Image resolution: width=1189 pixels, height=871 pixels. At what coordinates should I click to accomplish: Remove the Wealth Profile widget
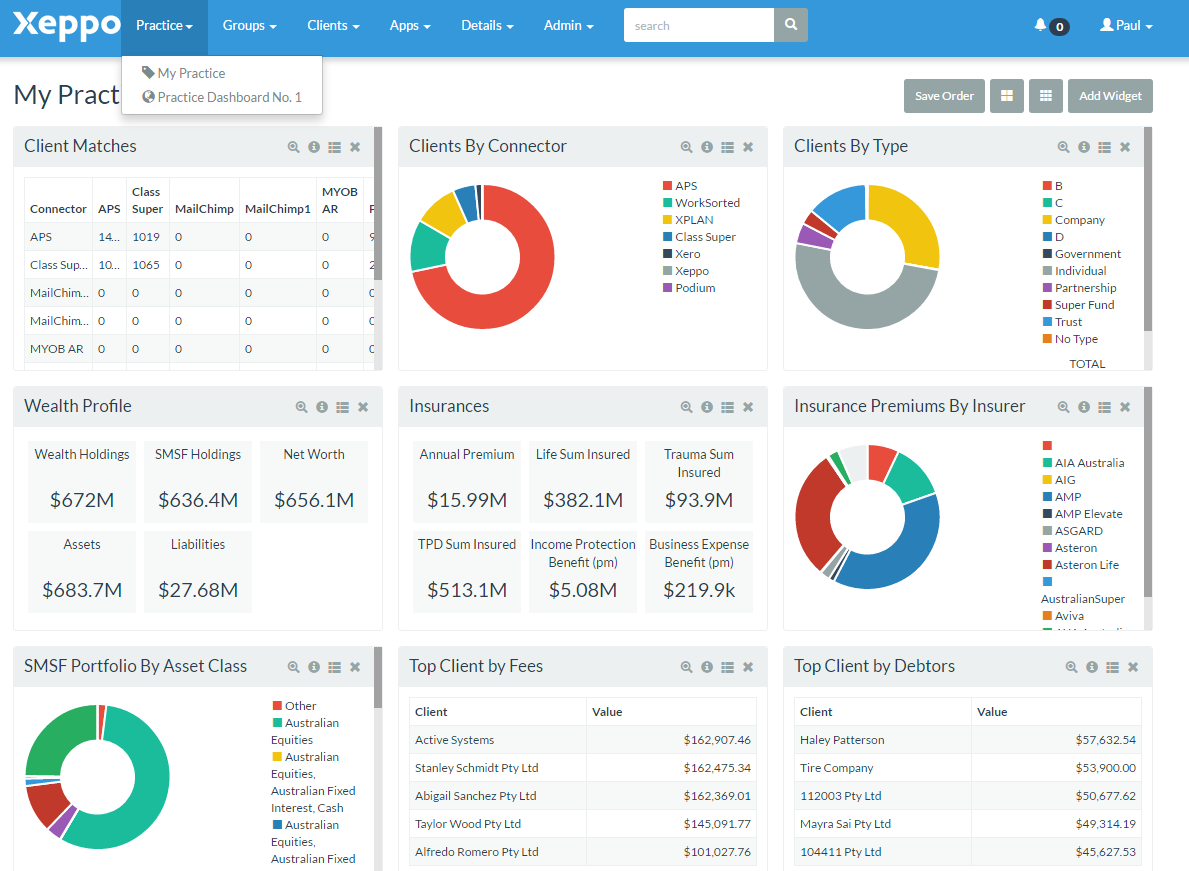point(363,407)
